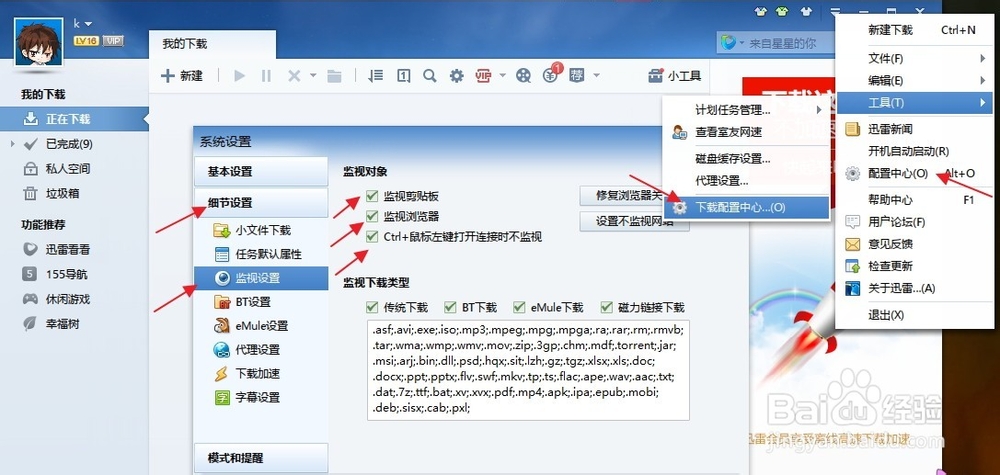This screenshot has width=1000, height=475.
Task: Click the 新建 new download button
Action: 182,76
